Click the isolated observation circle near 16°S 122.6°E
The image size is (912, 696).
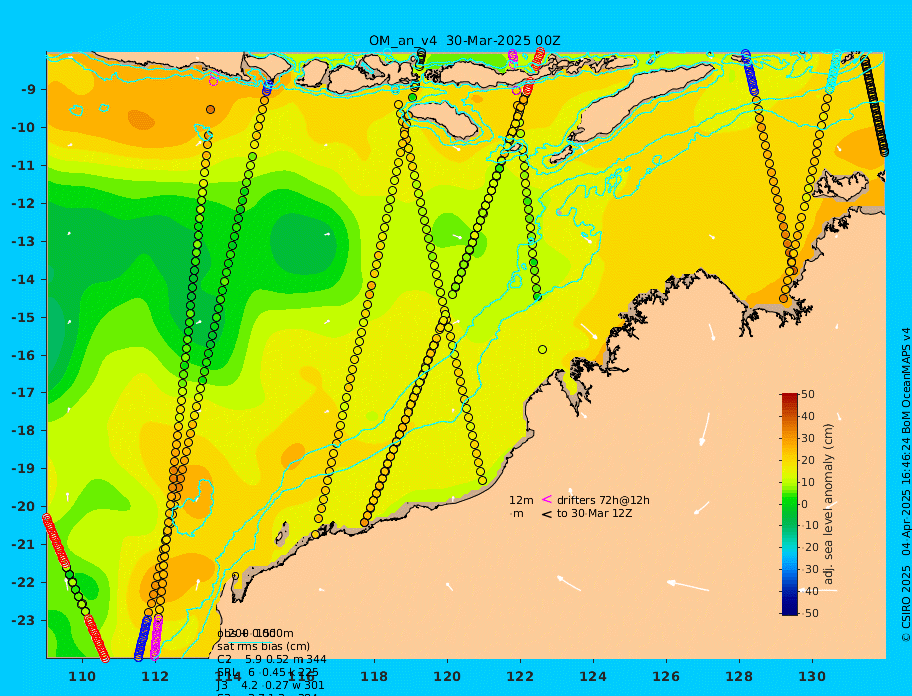click(542, 349)
